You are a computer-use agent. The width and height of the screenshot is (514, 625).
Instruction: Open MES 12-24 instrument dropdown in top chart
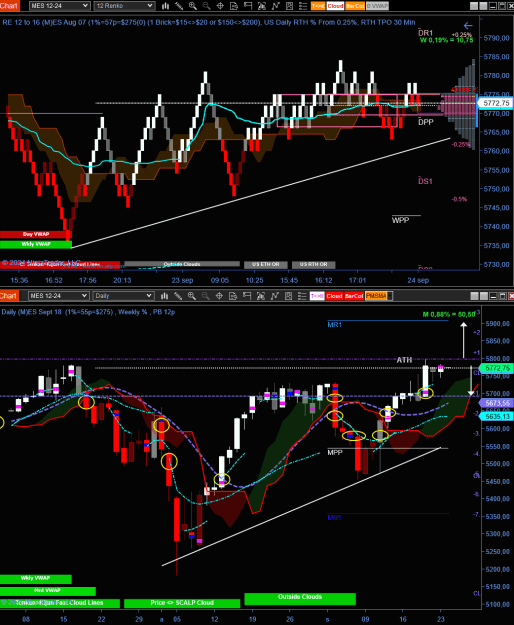click(59, 6)
